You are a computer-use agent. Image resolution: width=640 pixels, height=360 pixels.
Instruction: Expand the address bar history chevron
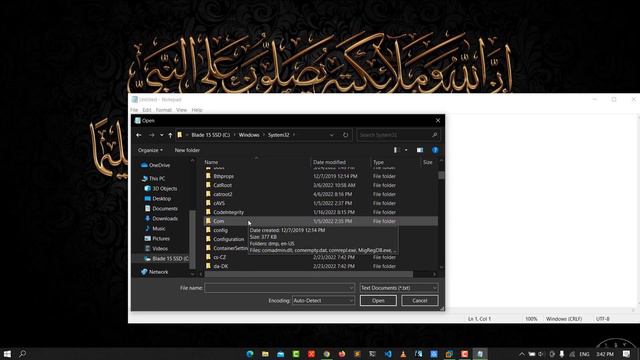(x=331, y=135)
